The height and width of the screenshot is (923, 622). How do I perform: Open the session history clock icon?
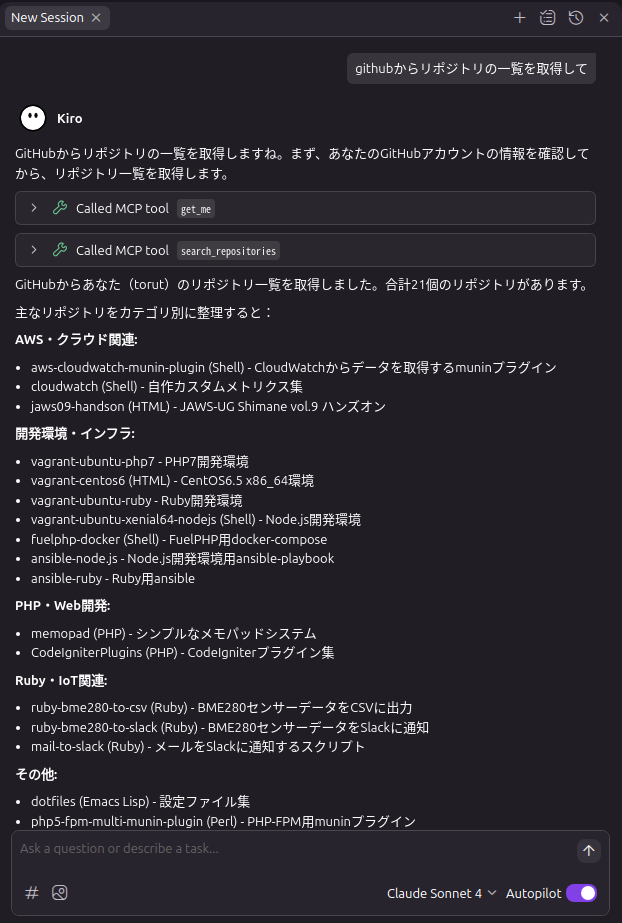[x=576, y=18]
